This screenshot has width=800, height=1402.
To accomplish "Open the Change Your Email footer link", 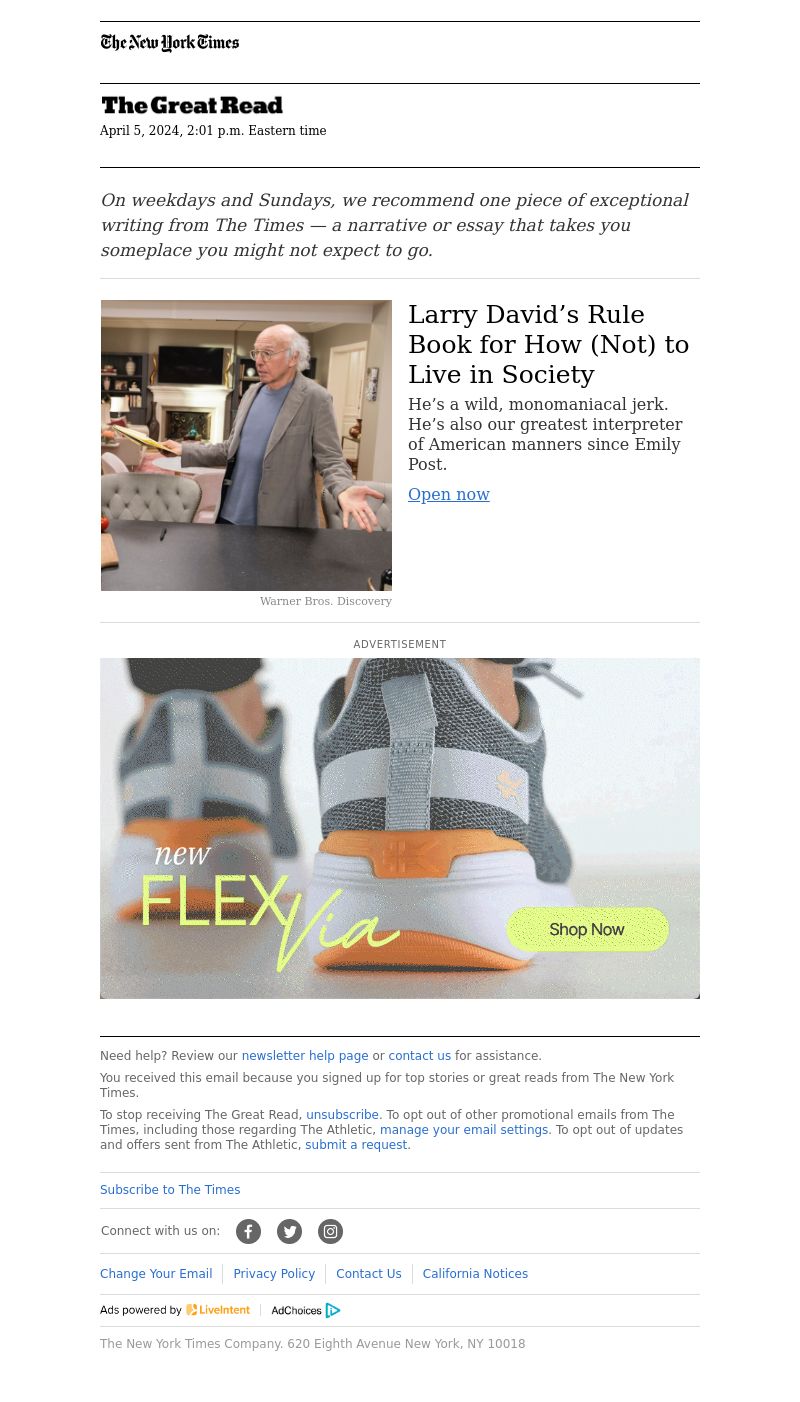I will tap(156, 1274).
